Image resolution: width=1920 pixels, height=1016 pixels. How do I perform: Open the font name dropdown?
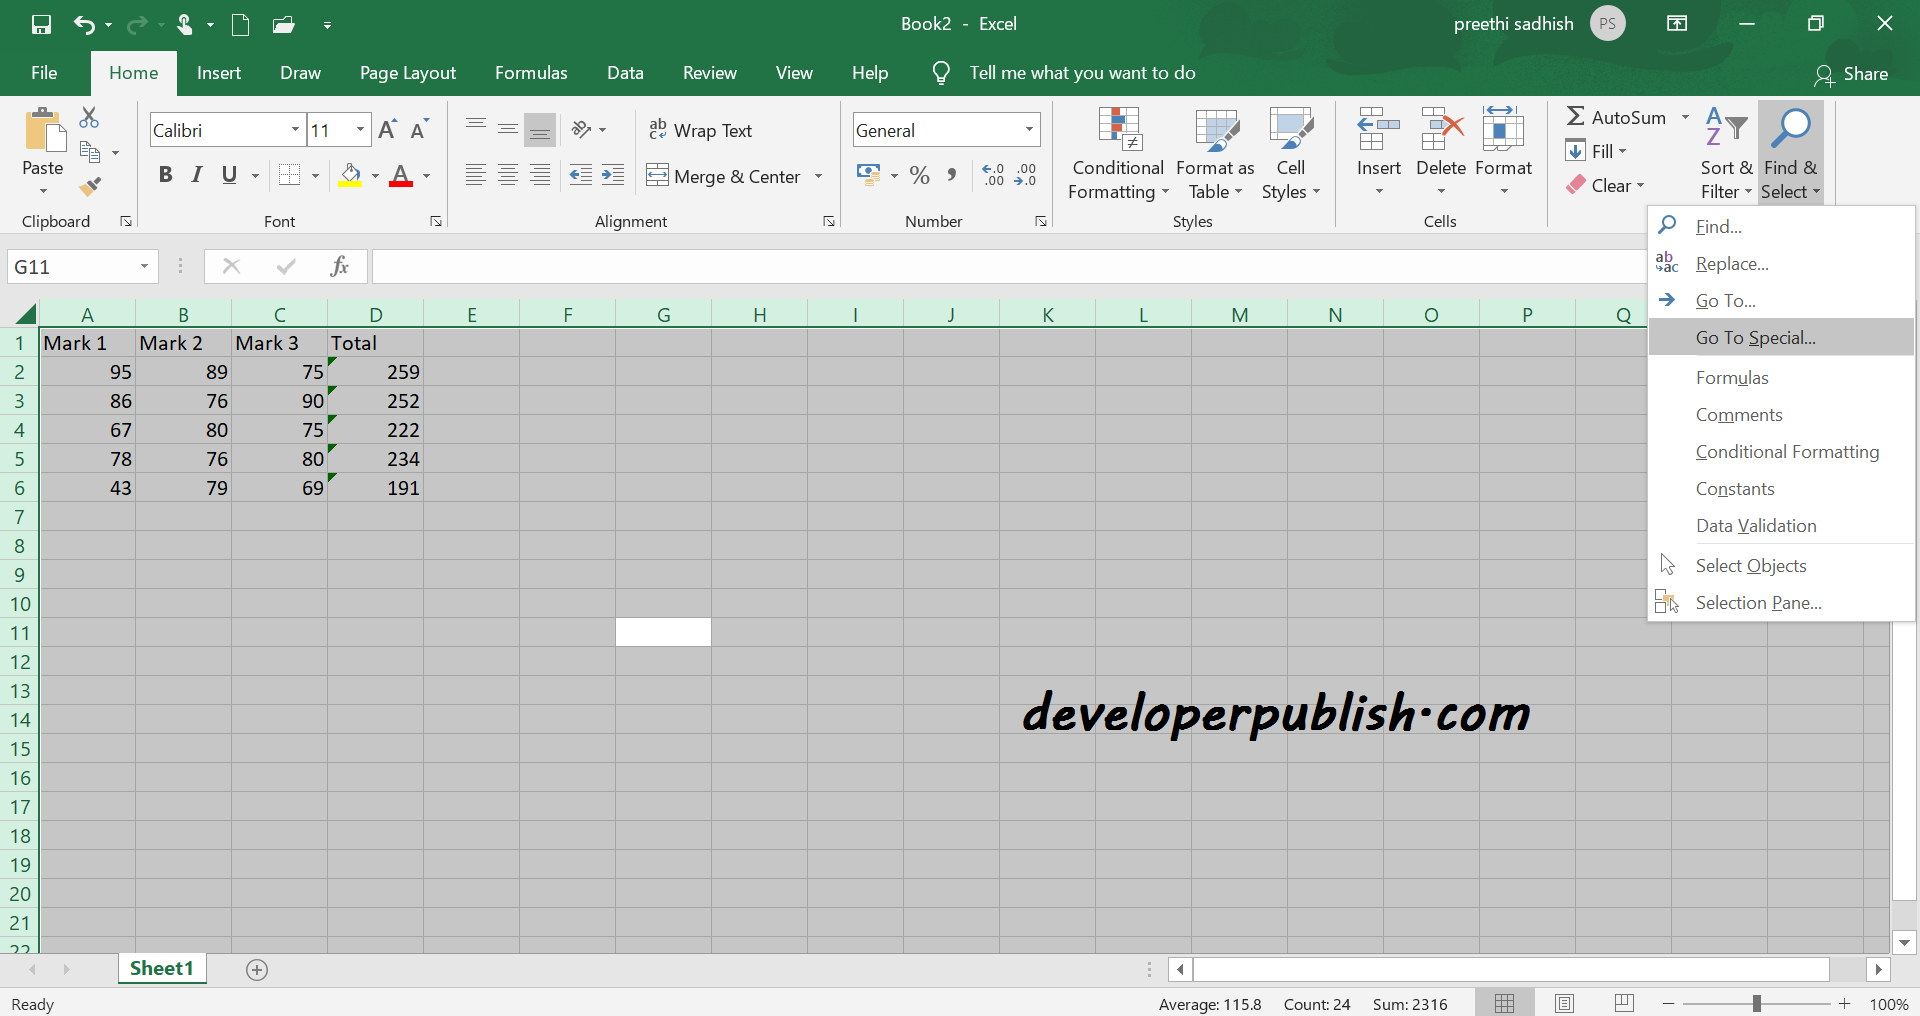[294, 129]
